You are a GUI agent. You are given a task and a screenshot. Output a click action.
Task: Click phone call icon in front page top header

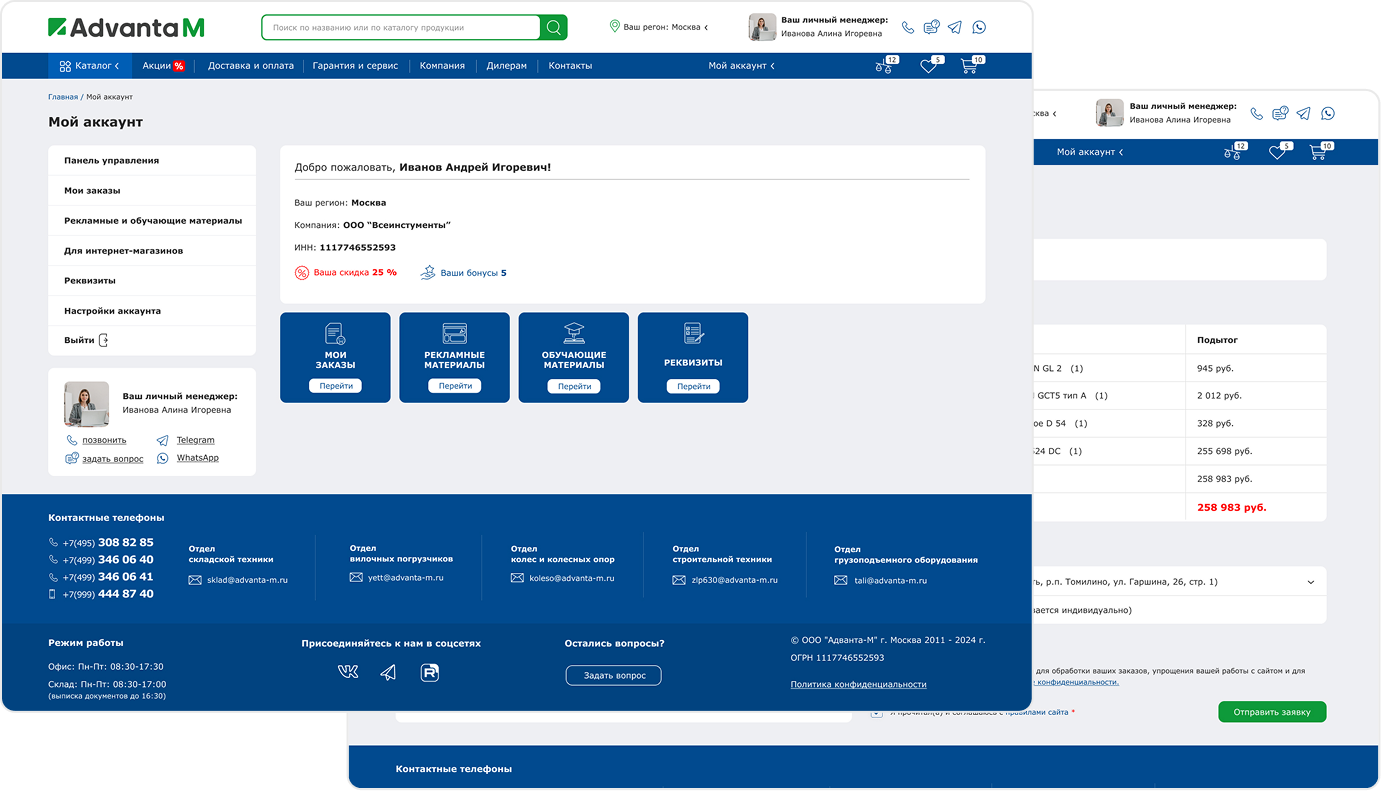908,28
